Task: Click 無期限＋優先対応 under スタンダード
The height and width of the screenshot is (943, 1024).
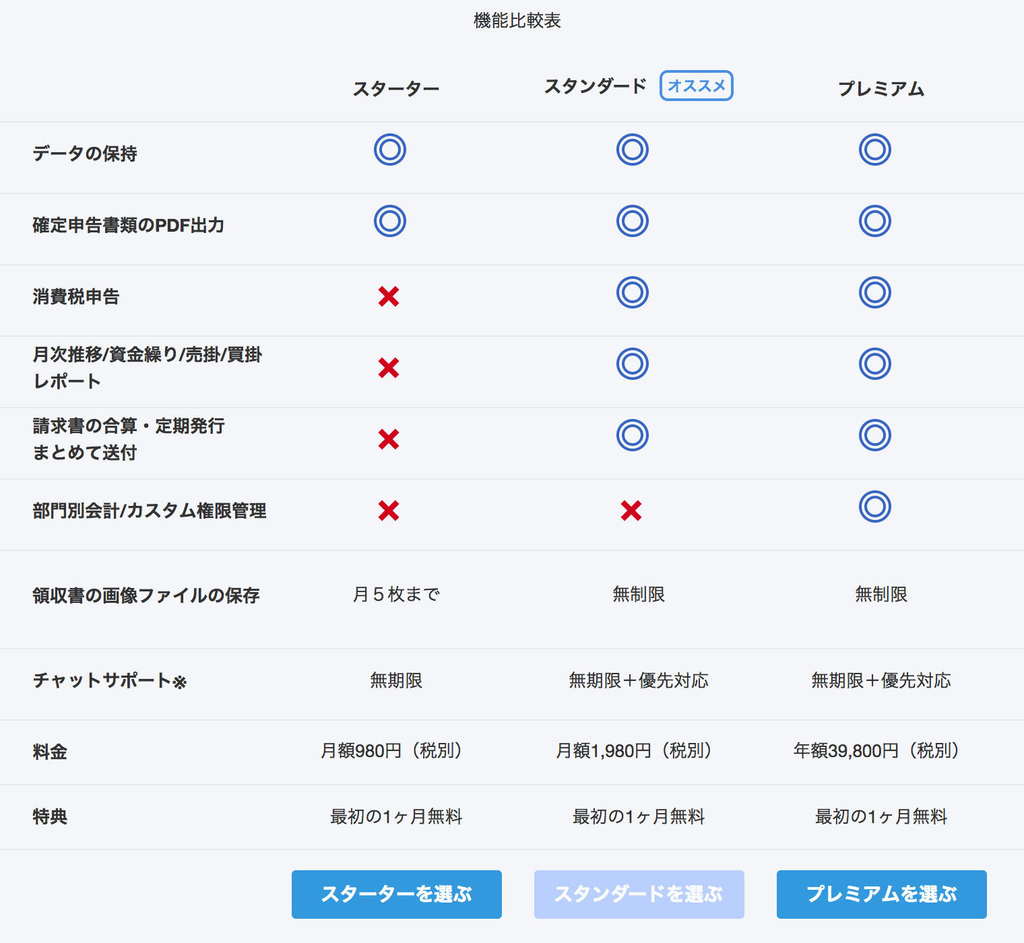Action: point(639,680)
